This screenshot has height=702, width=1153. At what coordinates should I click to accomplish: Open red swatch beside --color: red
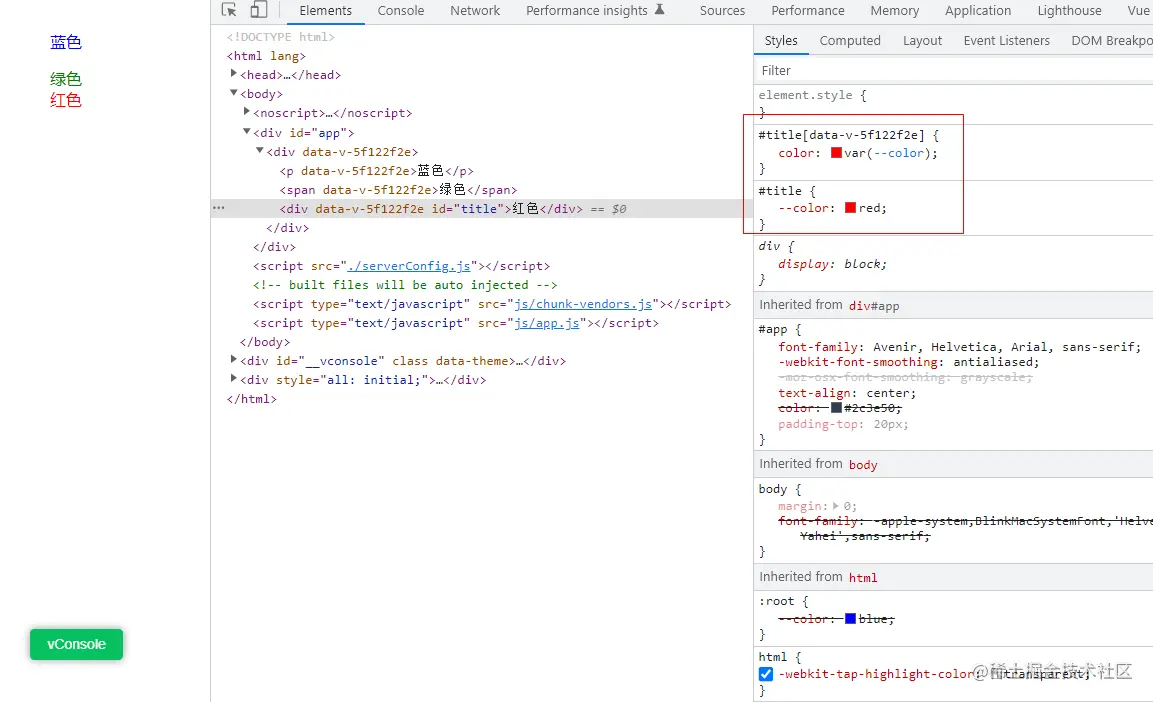tap(850, 208)
